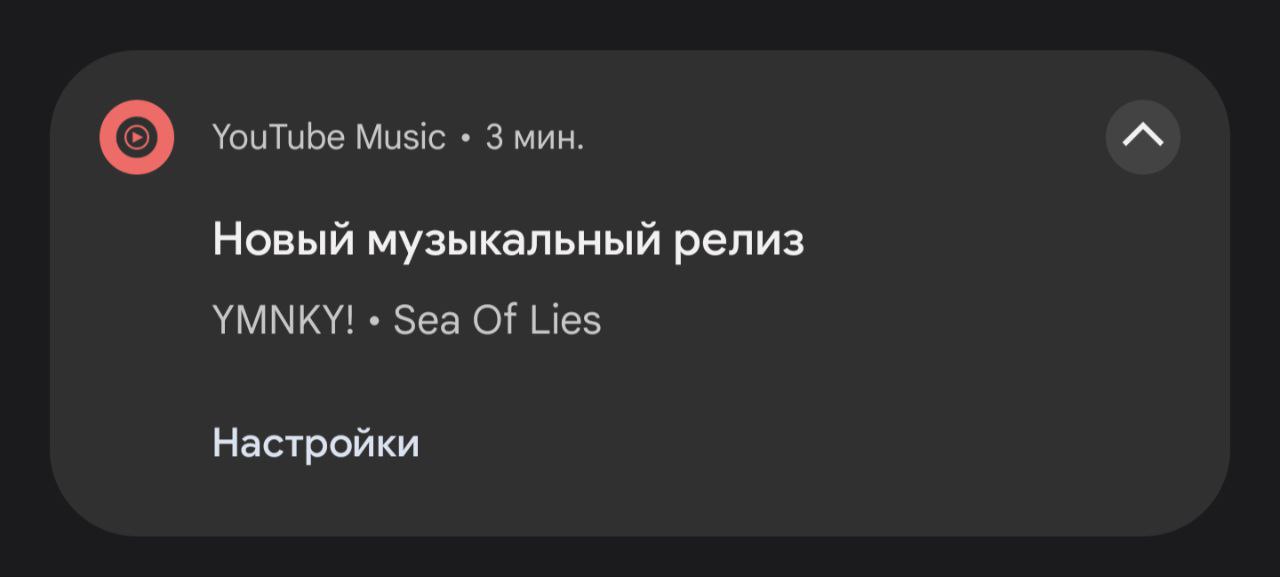Screen dimensions: 1280x577
Task: Tap the Sea Of Lies track title
Action: [497, 320]
